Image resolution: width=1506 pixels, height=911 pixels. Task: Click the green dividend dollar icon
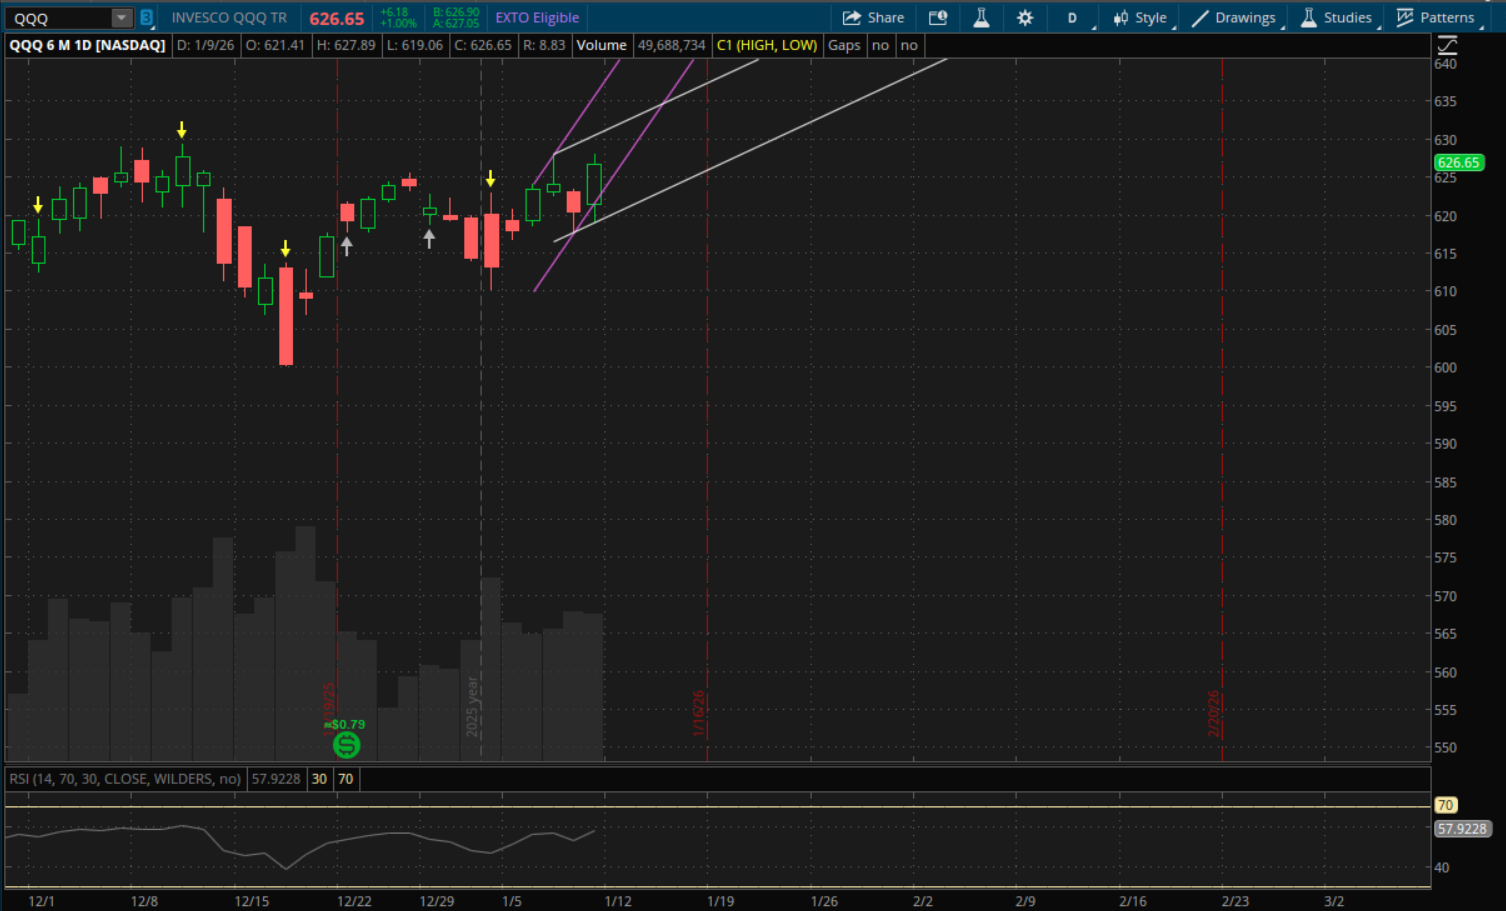(x=346, y=745)
